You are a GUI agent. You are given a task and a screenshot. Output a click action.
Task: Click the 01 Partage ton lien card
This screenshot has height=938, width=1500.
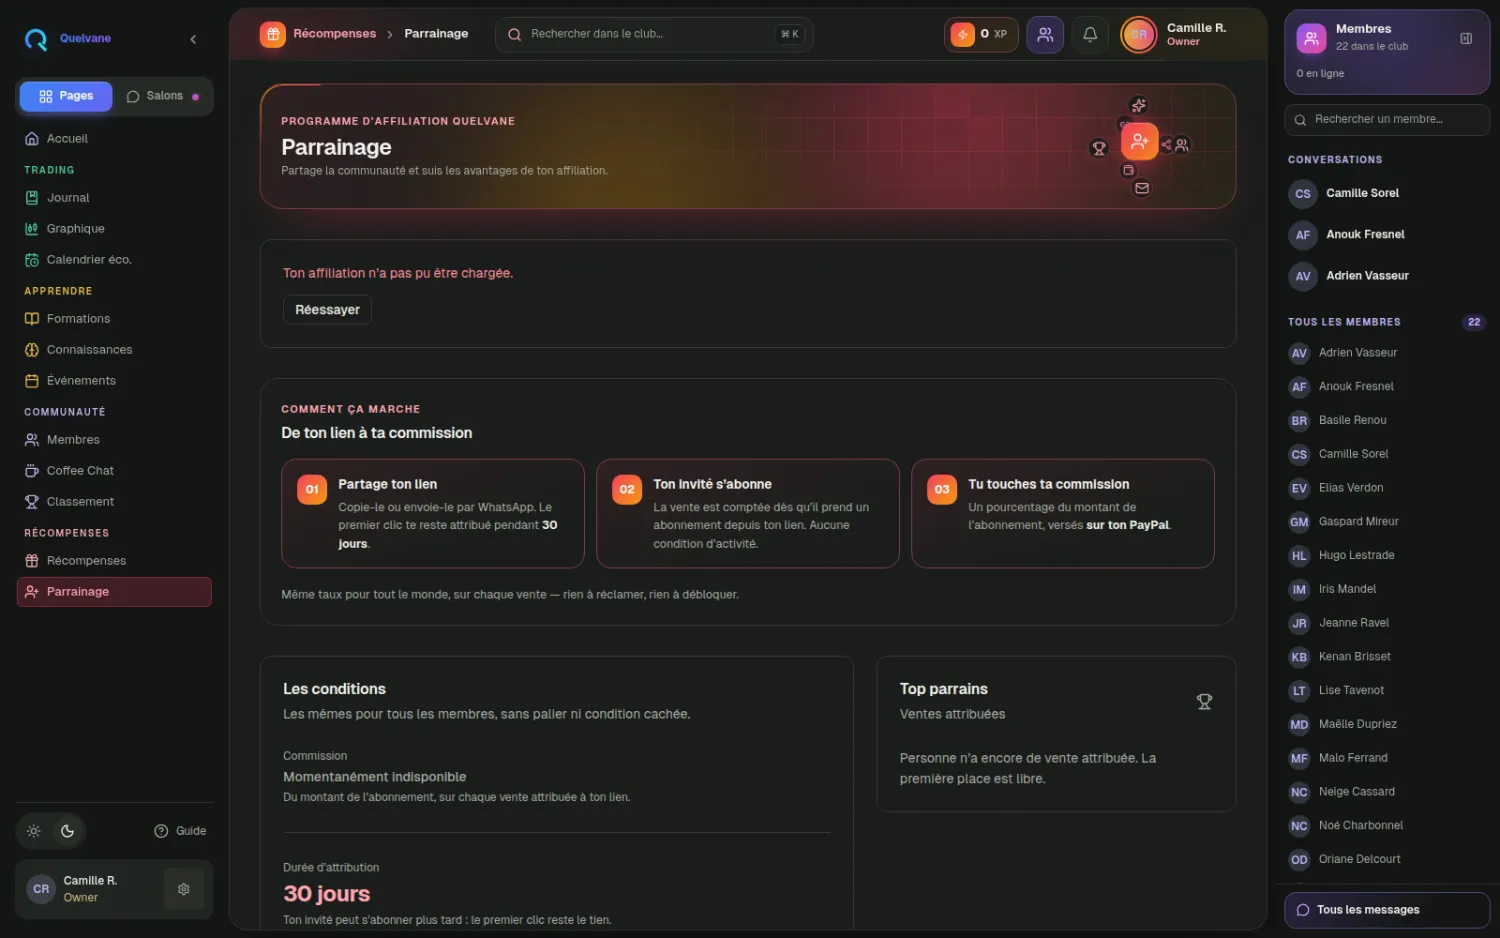click(433, 514)
